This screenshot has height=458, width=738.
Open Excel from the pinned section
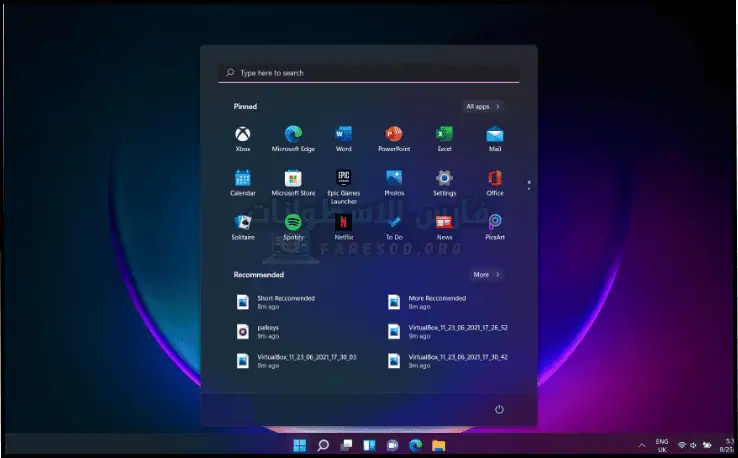click(445, 135)
